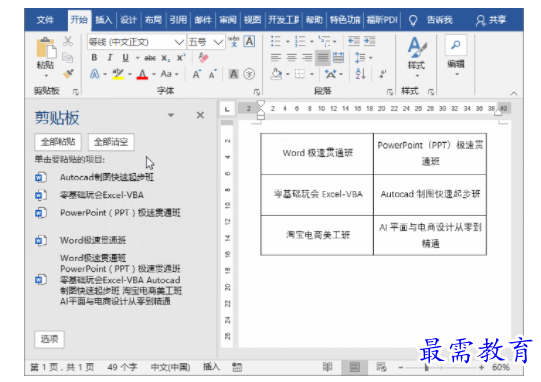
Task: Click the character border icon
Action: coord(249,42)
